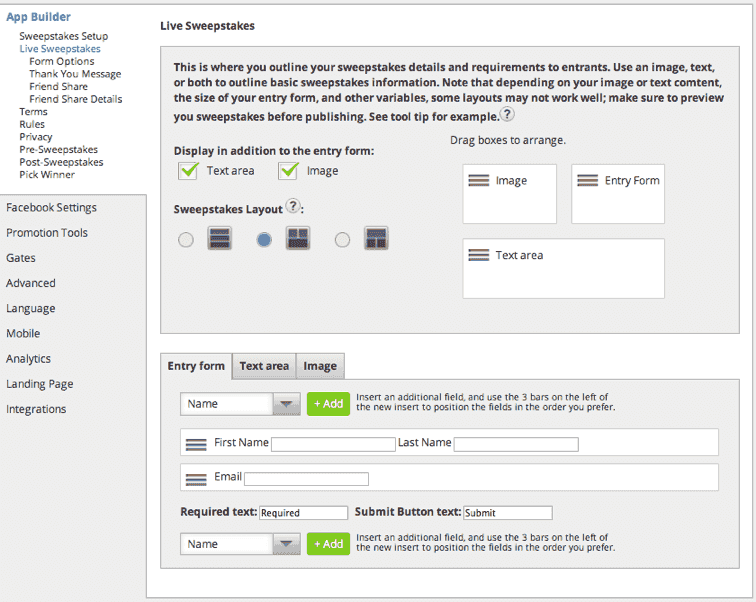Viewport: 756px width, 602px height.
Task: Open the Advanced section
Action: [31, 283]
